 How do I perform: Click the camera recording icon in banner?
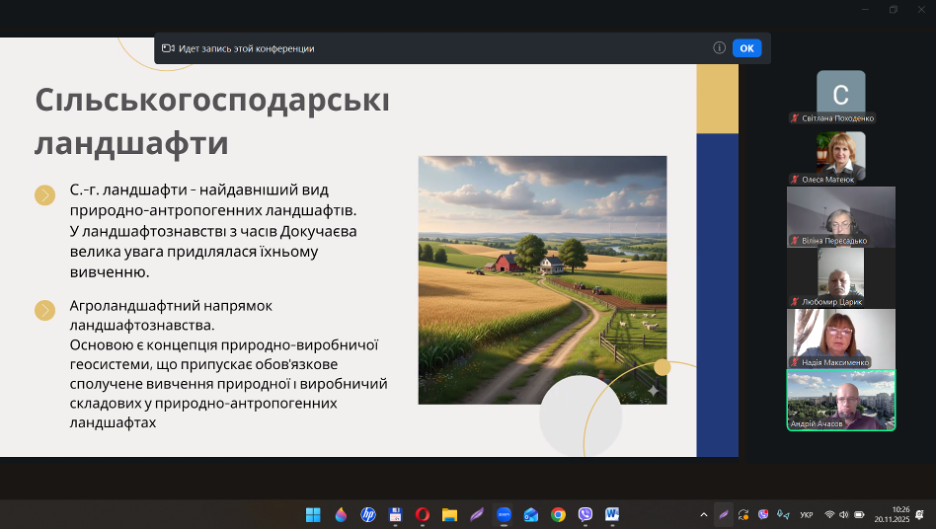point(168,48)
